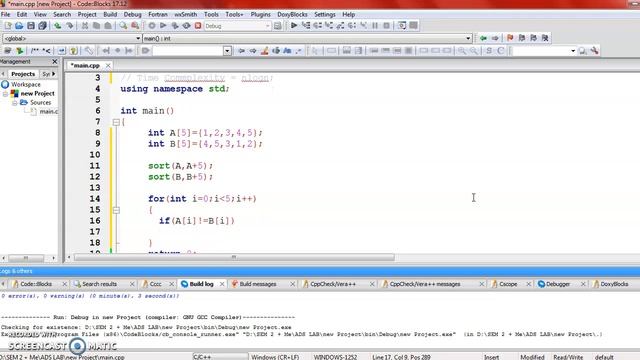Select the Workspace tree item

(x=25, y=84)
